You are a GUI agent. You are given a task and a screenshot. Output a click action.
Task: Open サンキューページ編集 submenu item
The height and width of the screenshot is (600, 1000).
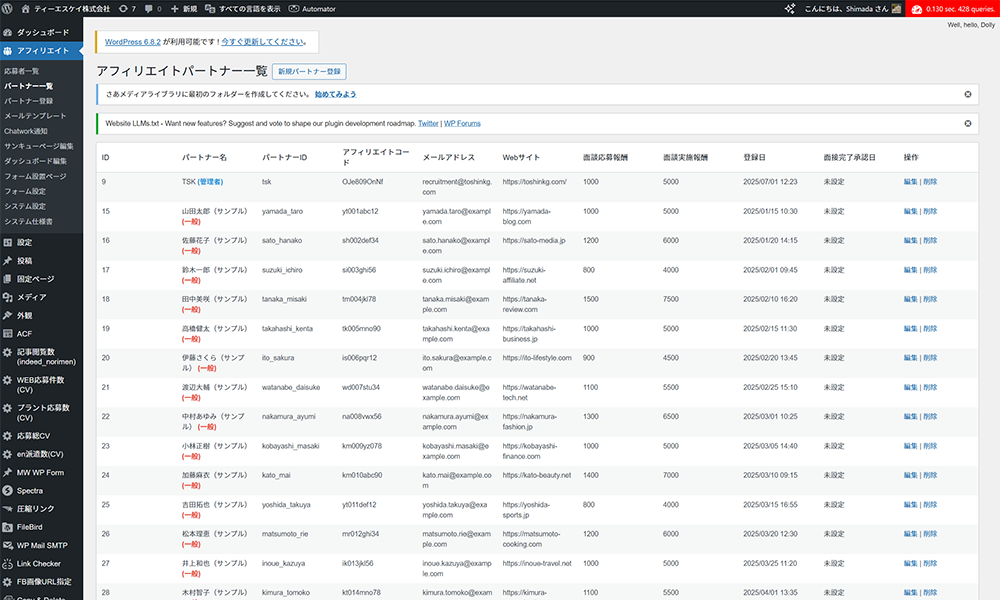(39, 146)
